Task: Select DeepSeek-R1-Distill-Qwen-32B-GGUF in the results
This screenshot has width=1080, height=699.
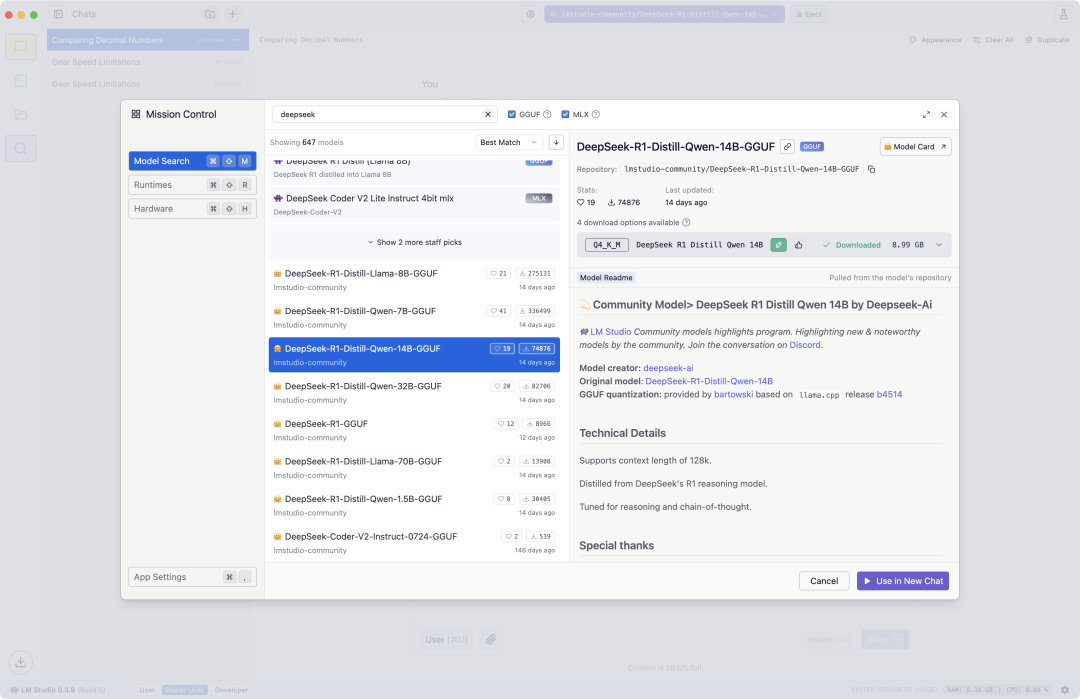Action: [x=415, y=393]
